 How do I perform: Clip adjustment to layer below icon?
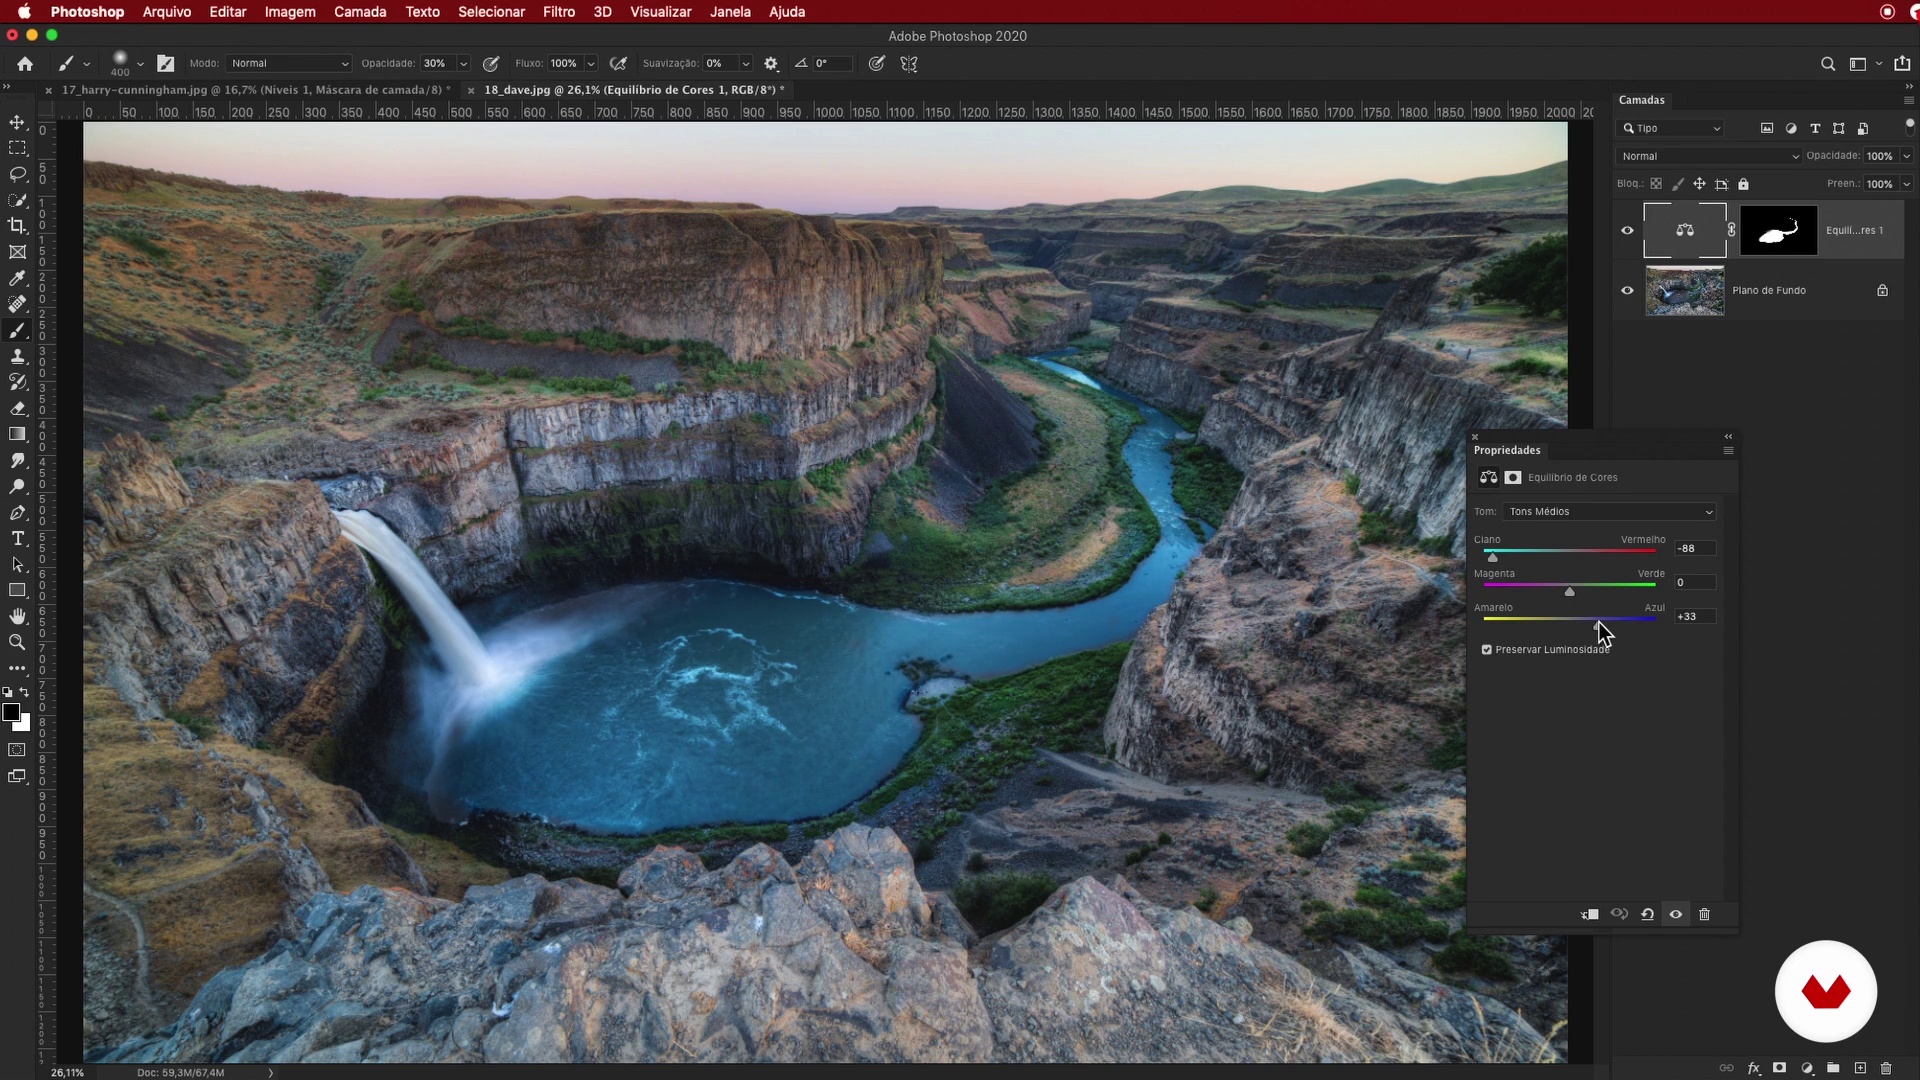point(1590,914)
